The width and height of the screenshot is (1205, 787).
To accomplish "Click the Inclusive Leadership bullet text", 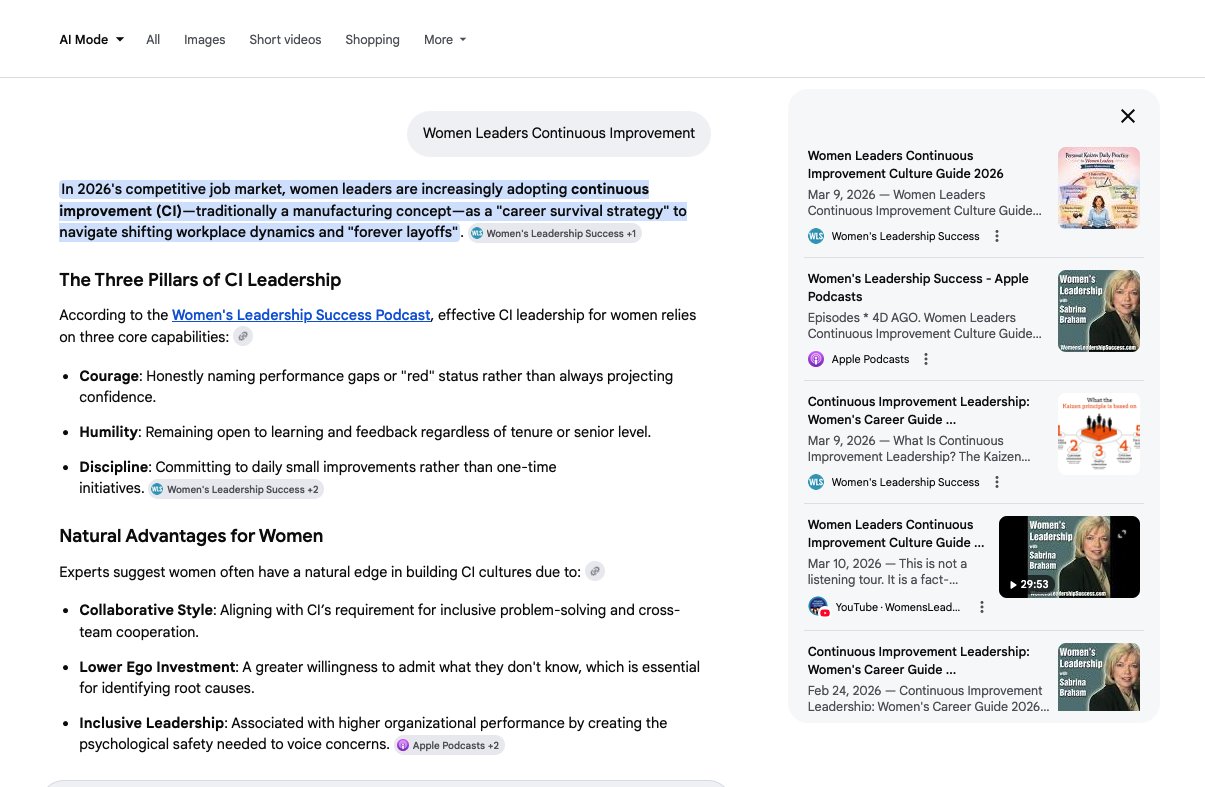I will tap(373, 733).
